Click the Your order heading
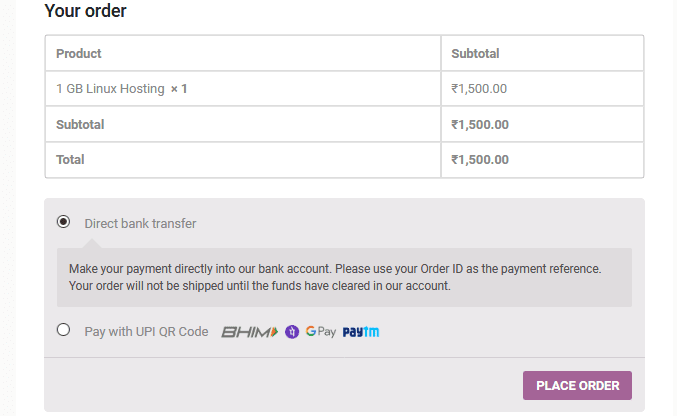 click(86, 12)
